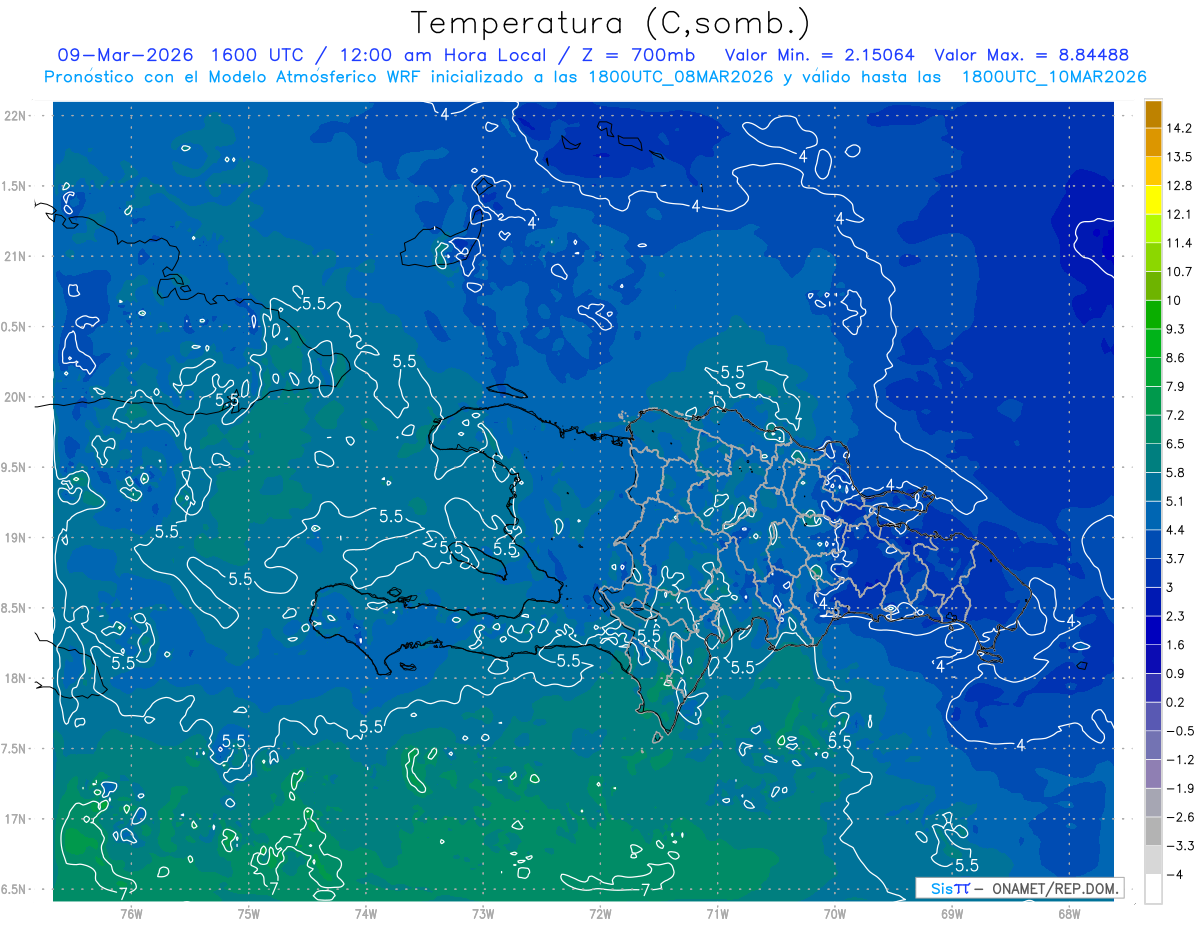Click the '68W' longitude label
Screen dimensions: 1200x927
[x=1069, y=914]
